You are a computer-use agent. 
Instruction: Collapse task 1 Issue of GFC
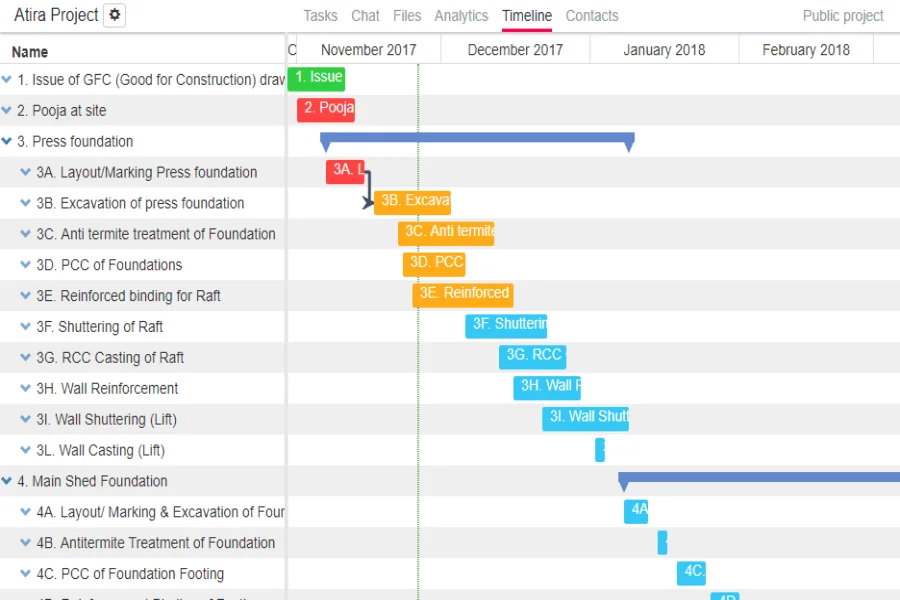[8, 79]
